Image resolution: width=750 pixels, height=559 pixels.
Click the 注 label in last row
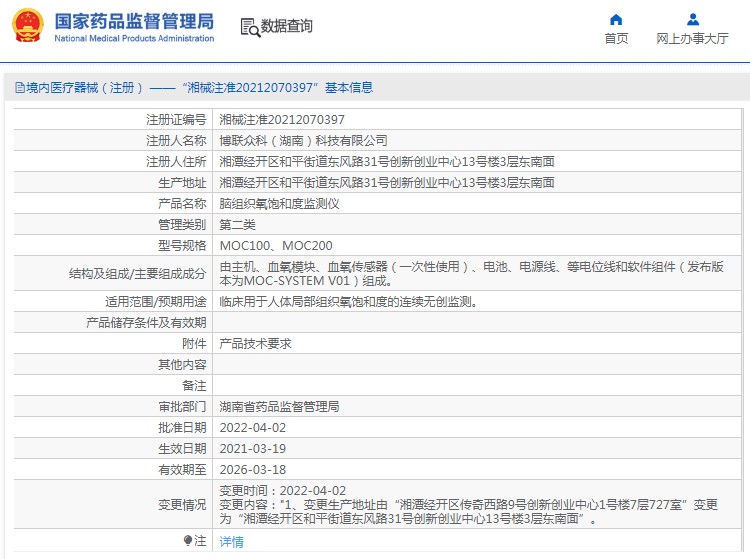200,541
